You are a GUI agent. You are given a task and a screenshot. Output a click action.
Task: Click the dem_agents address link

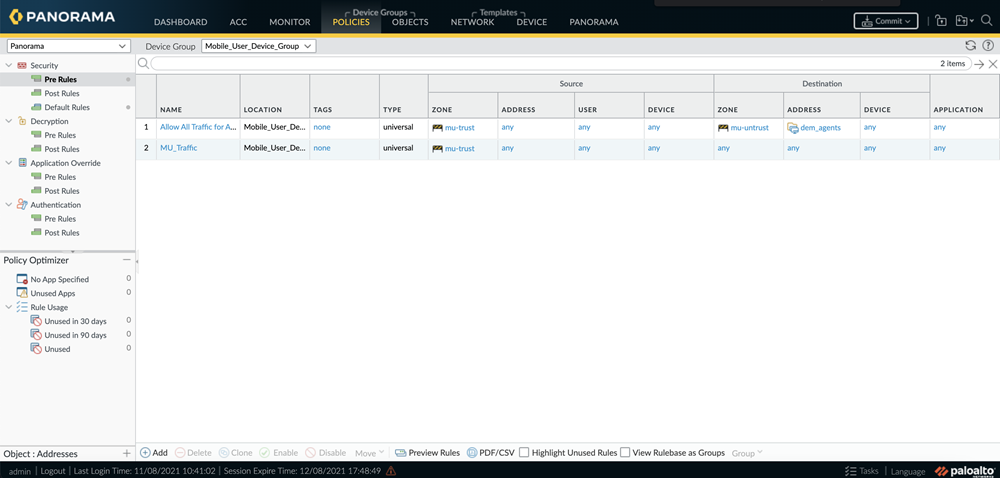(820, 128)
